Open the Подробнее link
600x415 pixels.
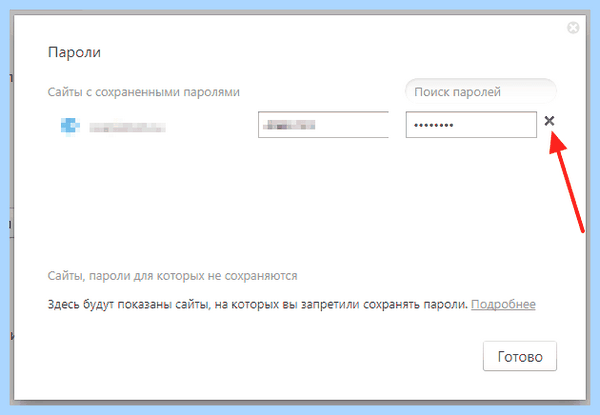pos(503,304)
